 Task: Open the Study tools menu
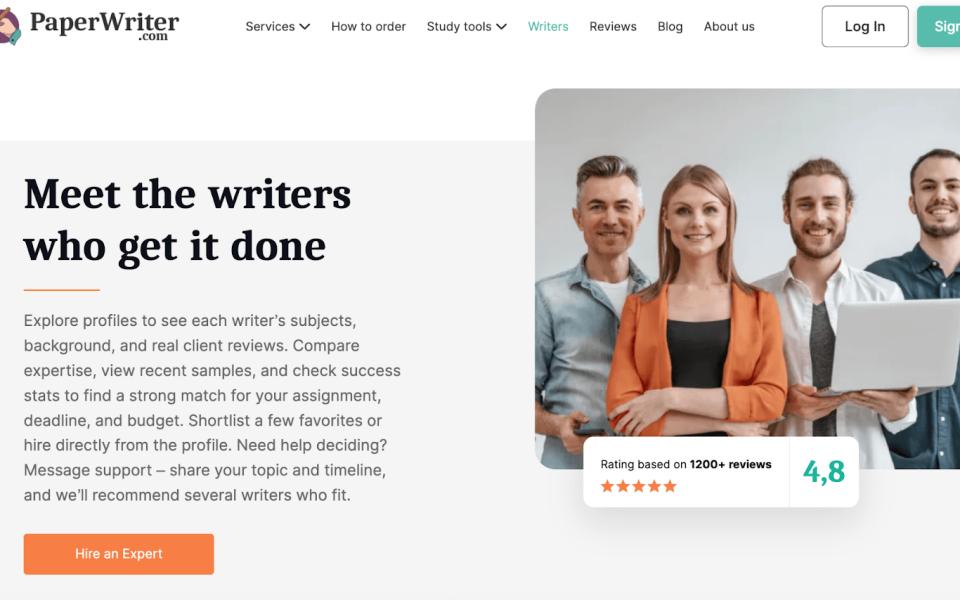(x=467, y=26)
